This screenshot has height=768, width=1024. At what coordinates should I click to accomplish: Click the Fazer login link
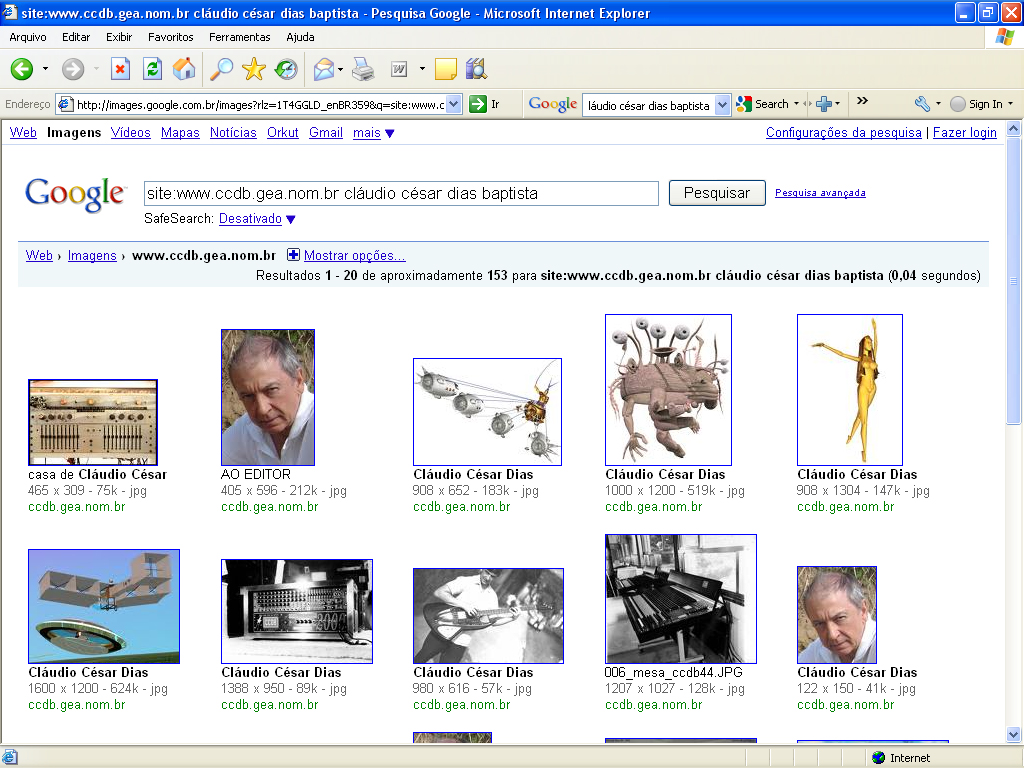click(964, 133)
